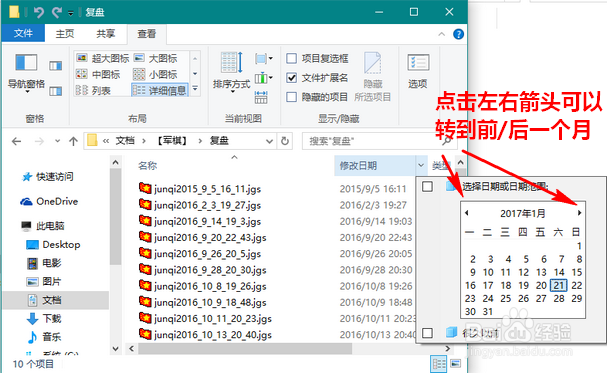Switch to the 主页 ribbon tab
607x373 pixels.
point(65,34)
